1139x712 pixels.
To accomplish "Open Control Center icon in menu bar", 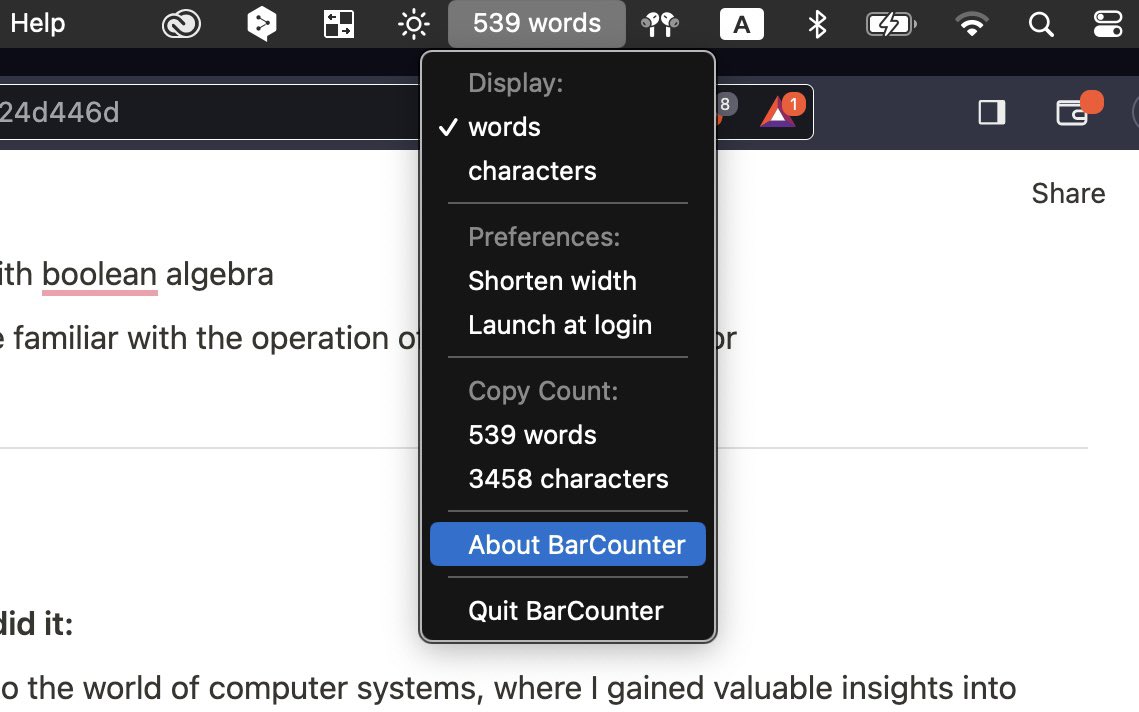I will click(1108, 24).
